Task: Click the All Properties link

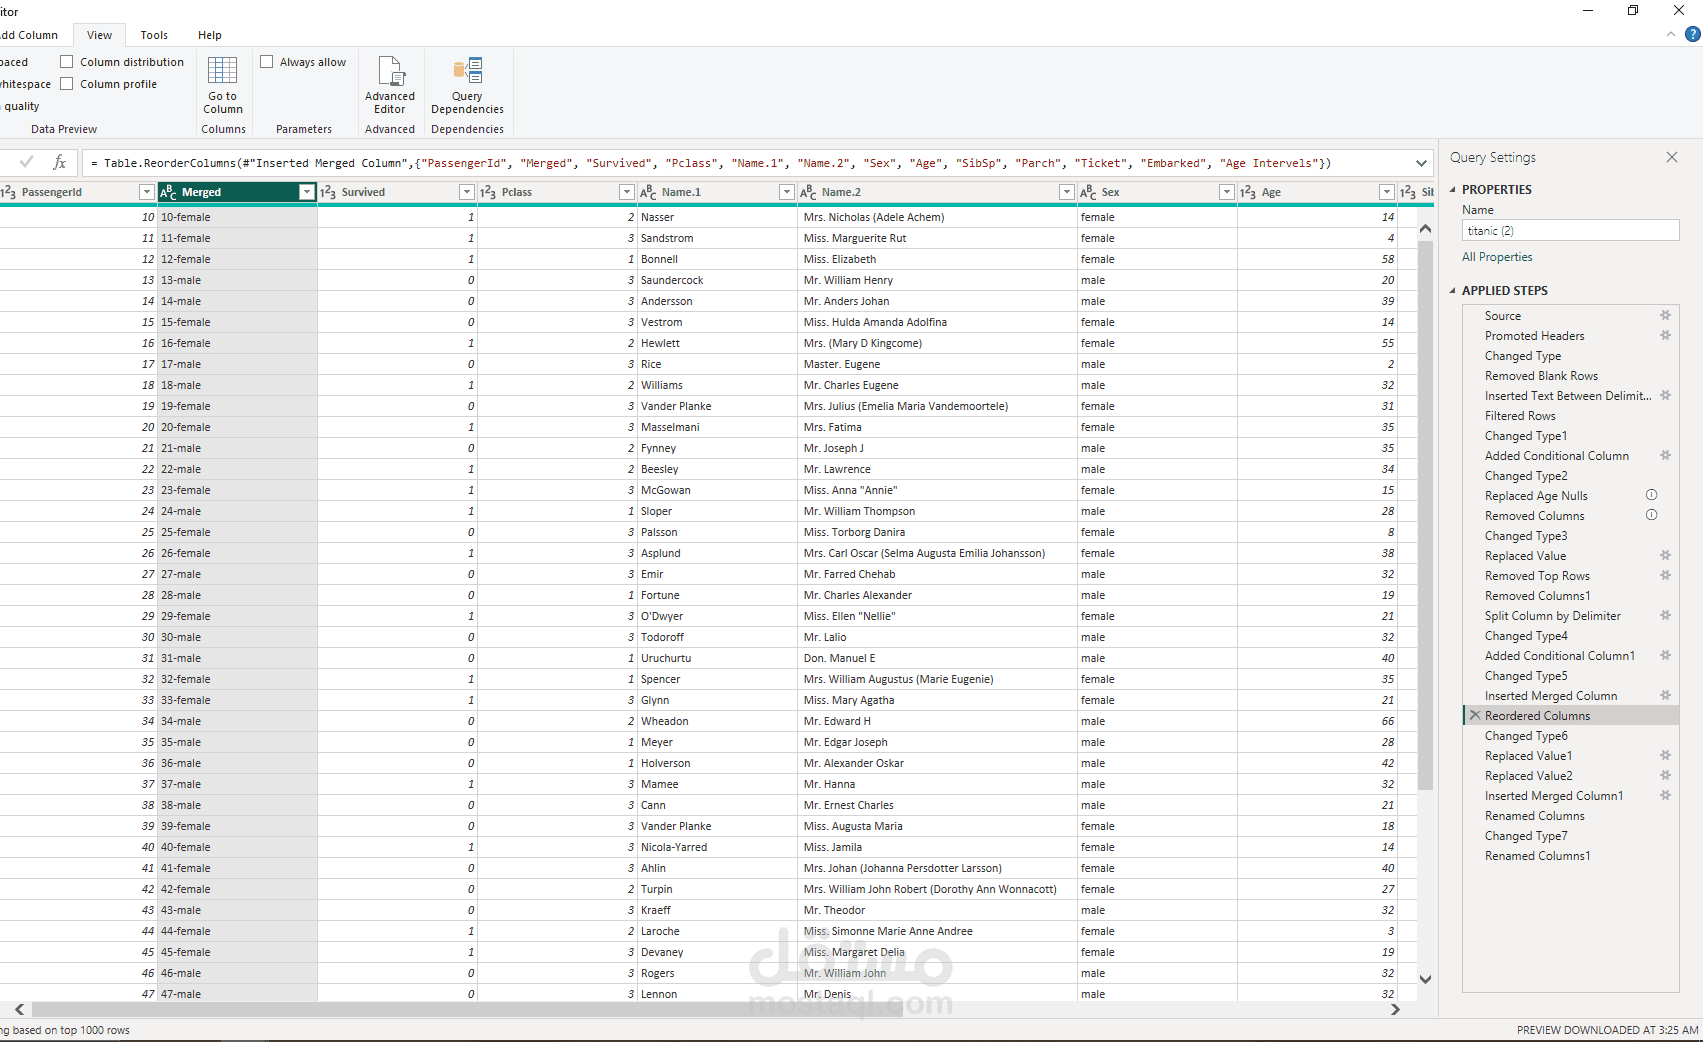Action: [x=1496, y=257]
